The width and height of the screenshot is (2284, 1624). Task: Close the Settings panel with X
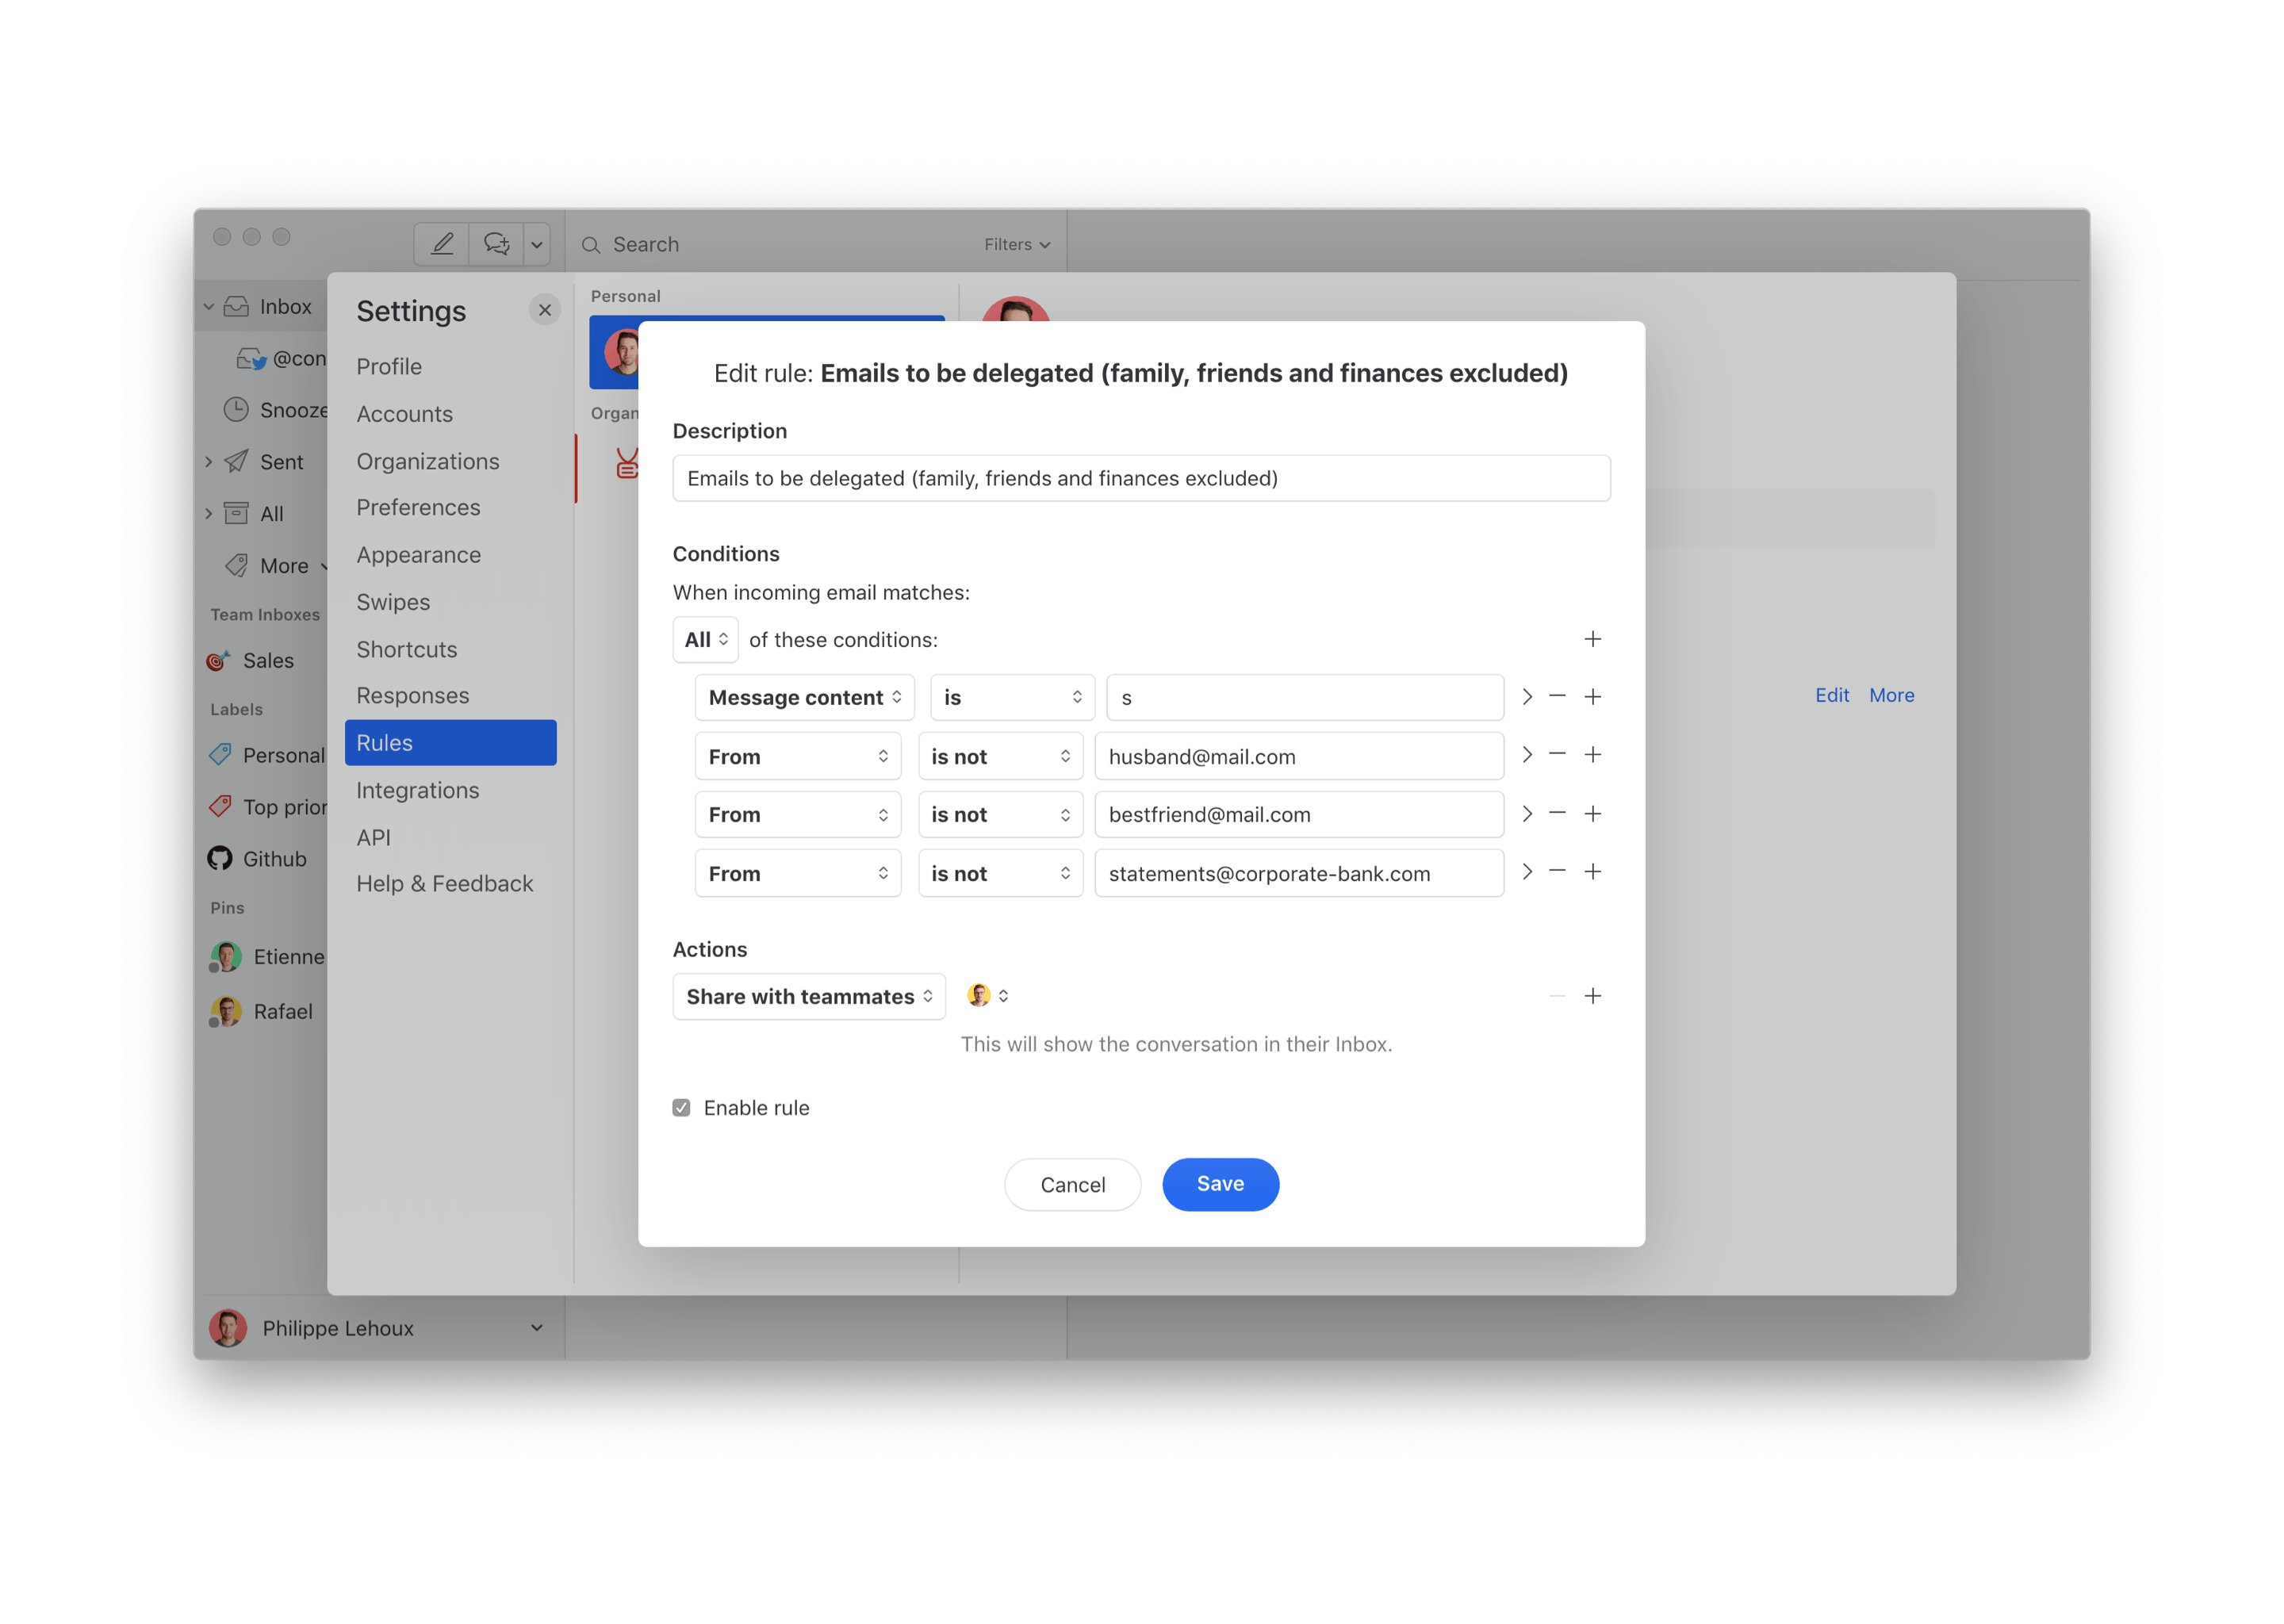(x=545, y=310)
